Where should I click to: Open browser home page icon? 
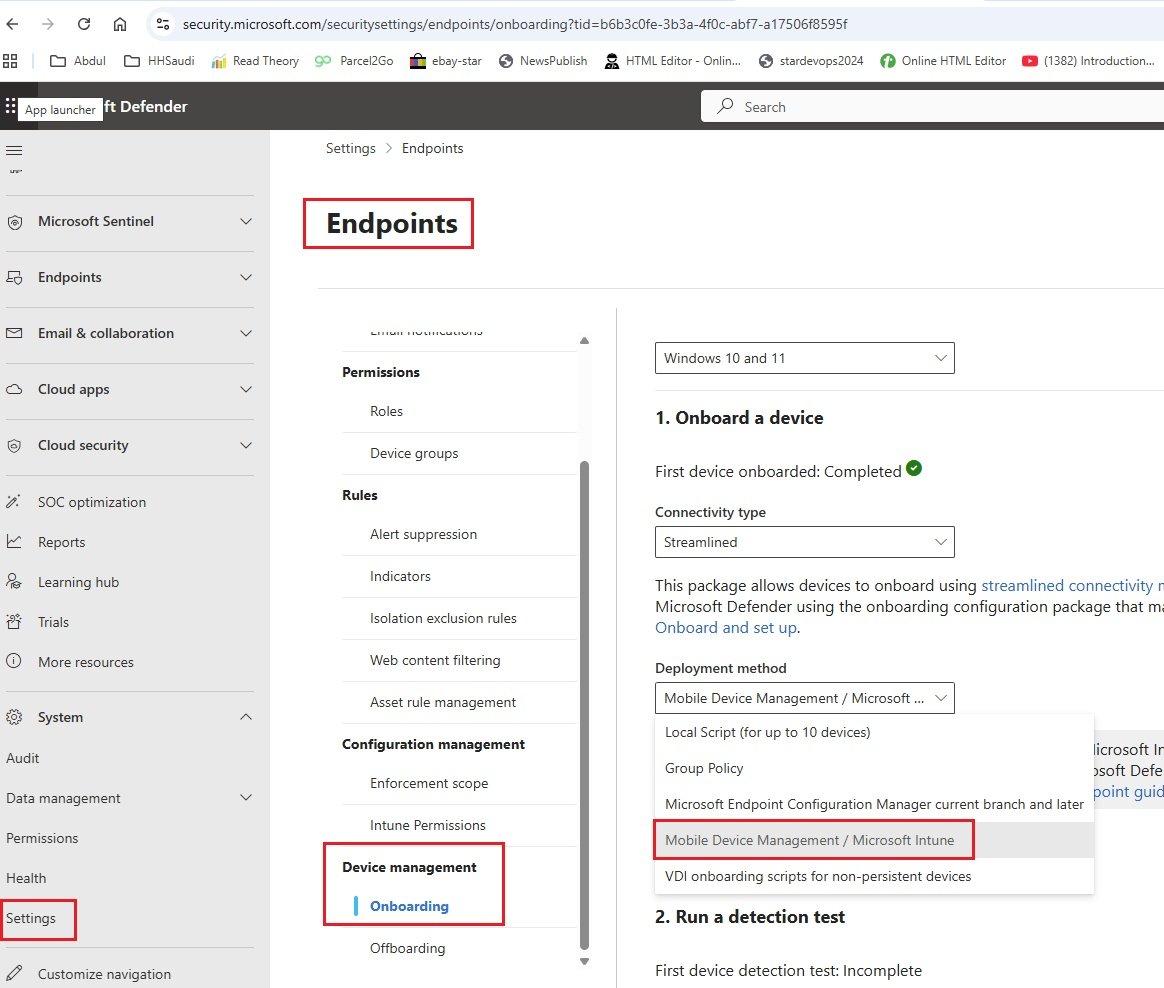(120, 24)
